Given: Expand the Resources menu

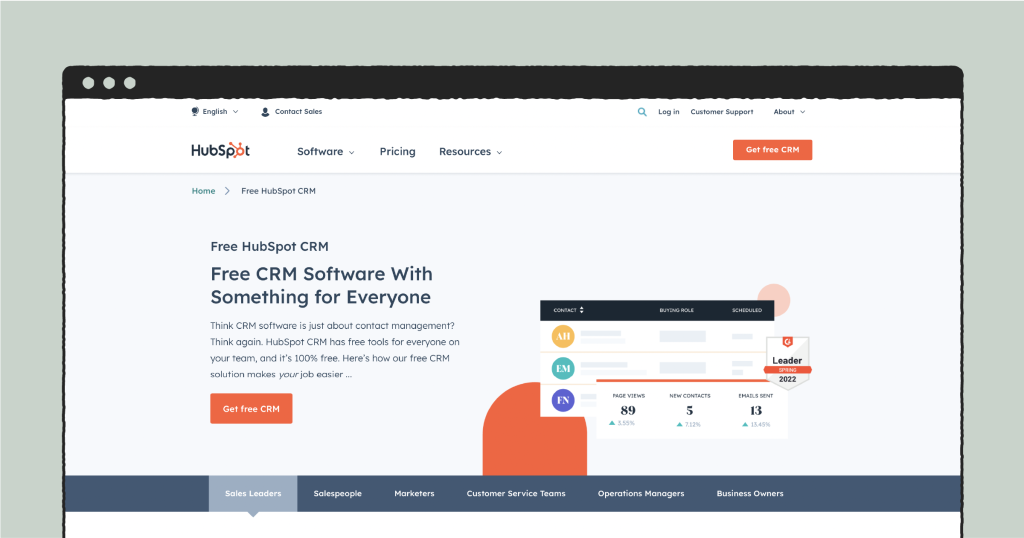Looking at the screenshot, I should (x=471, y=151).
